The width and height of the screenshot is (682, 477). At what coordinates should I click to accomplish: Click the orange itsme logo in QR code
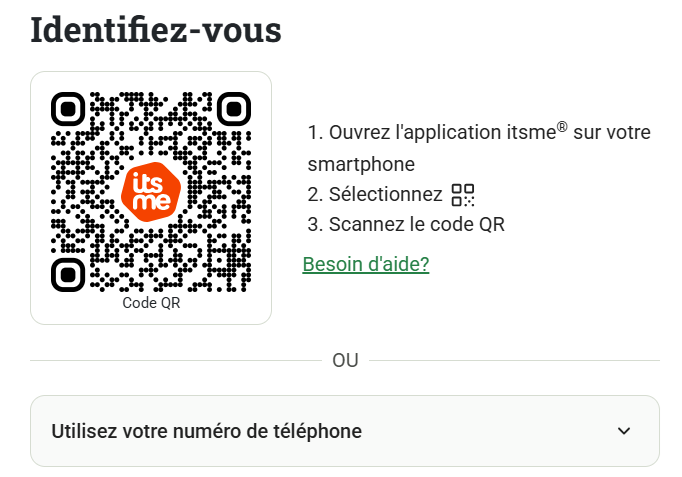[151, 191]
